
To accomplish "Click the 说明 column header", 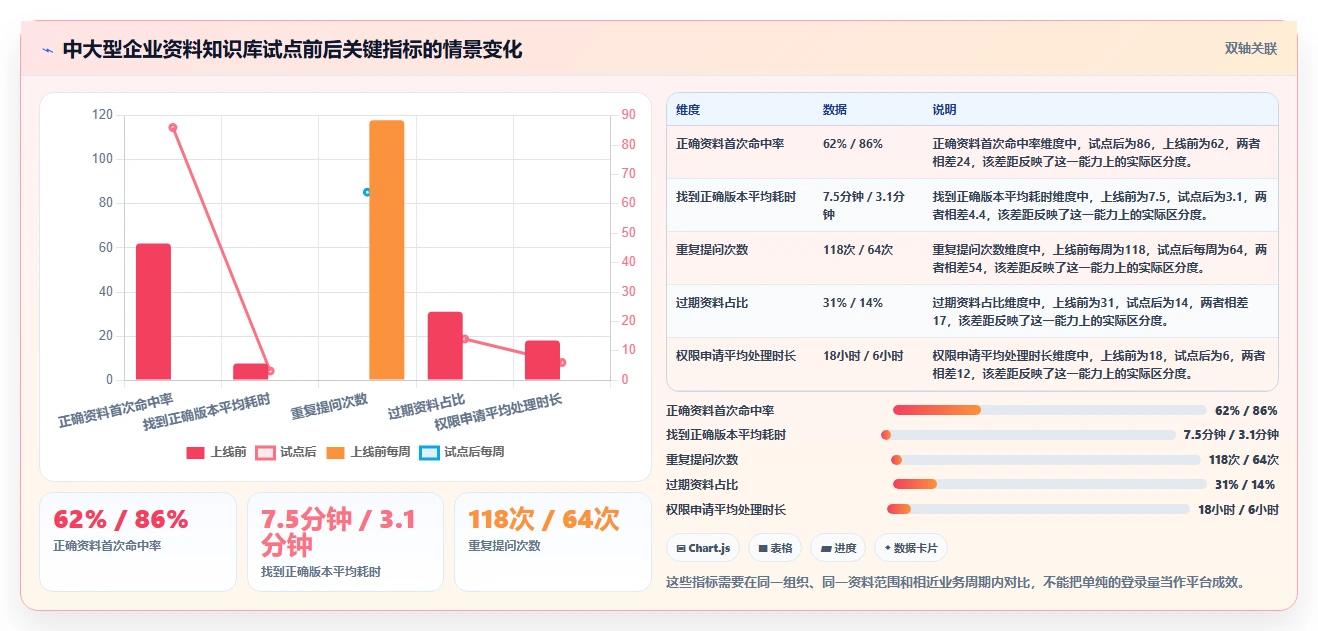I will 945,110.
